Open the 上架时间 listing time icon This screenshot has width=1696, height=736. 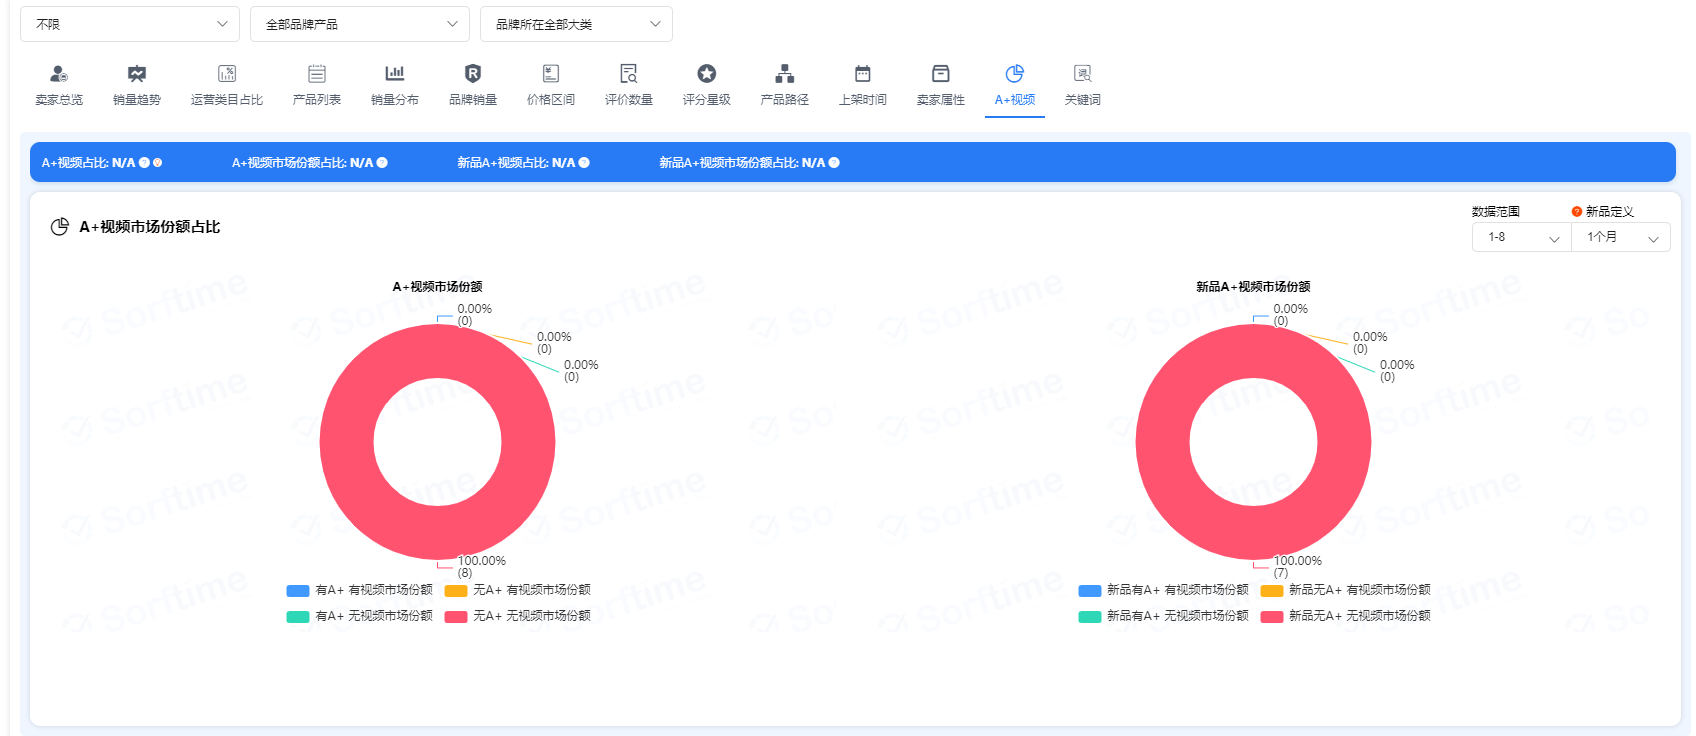pos(863,74)
